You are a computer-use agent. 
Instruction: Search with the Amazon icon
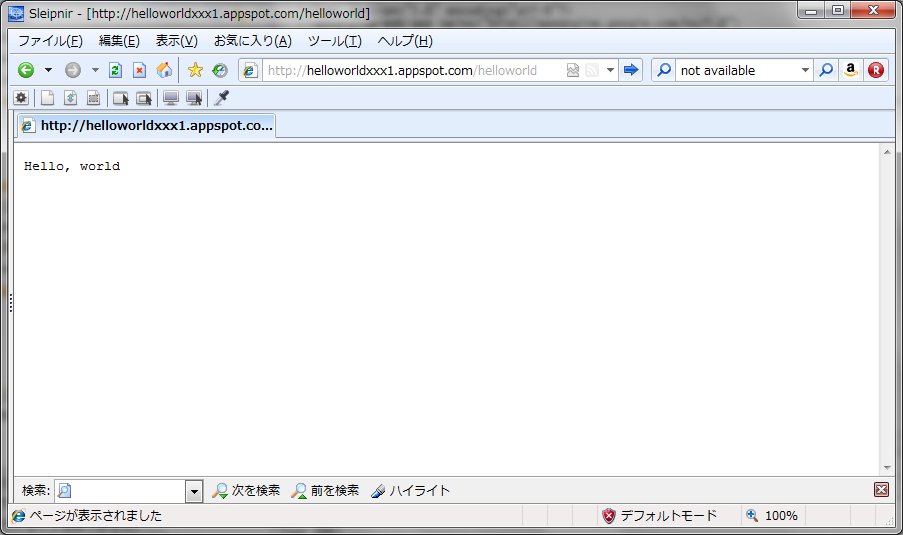coord(851,70)
